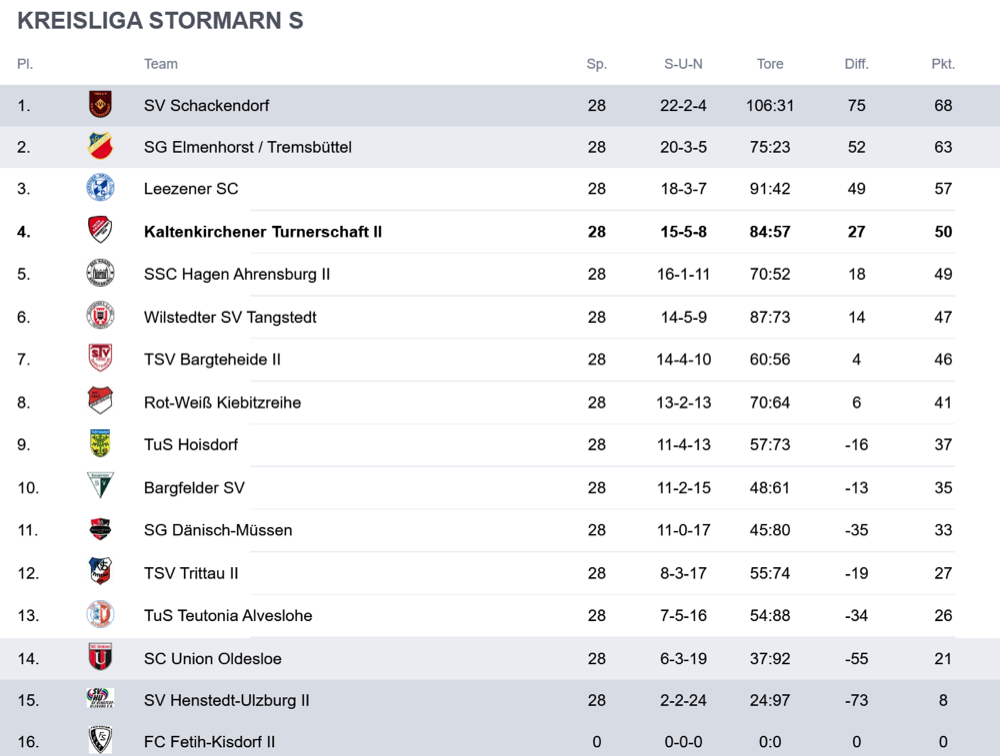Open the TSV Trittau II team page

click(191, 573)
